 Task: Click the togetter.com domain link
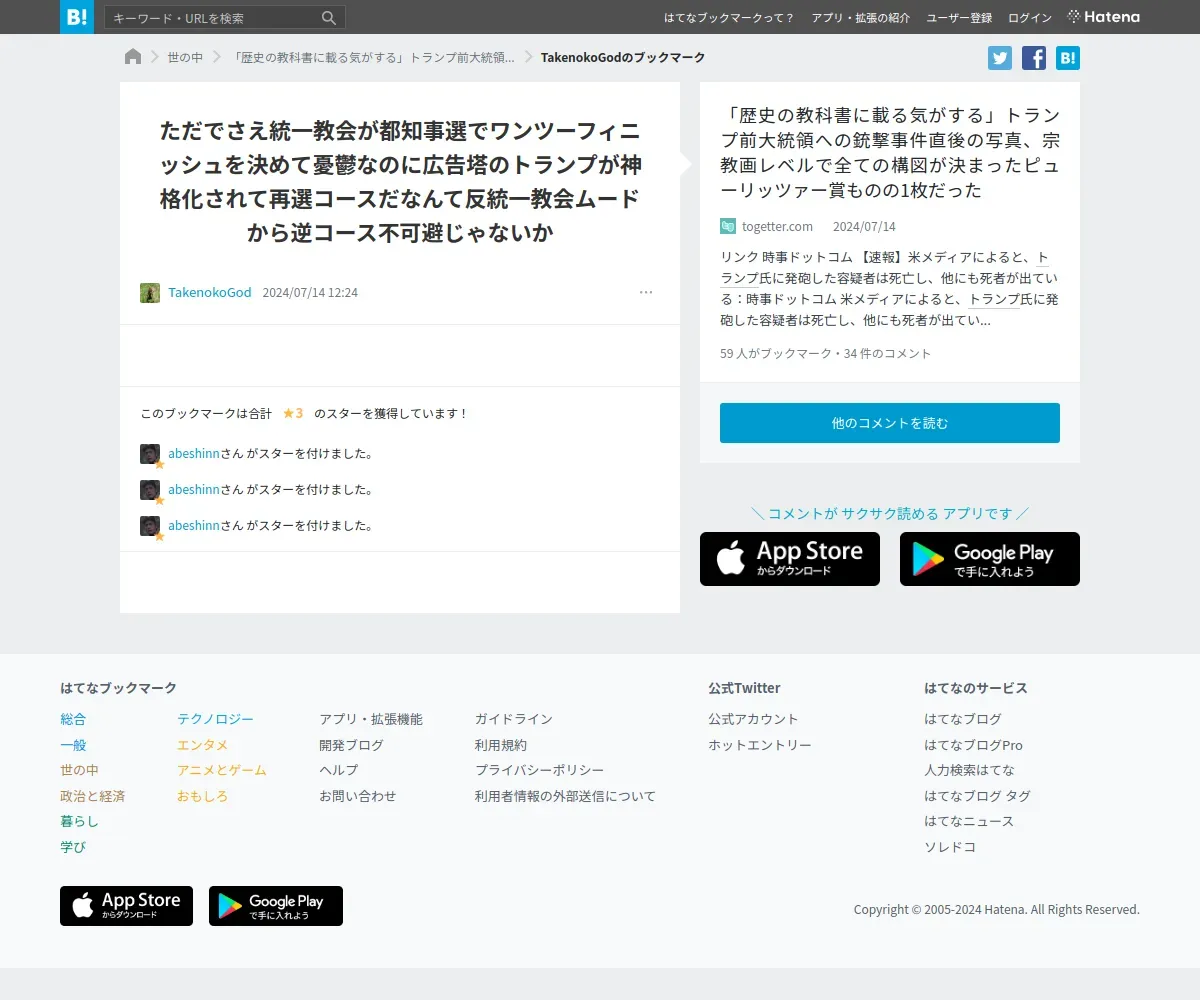click(x=777, y=227)
